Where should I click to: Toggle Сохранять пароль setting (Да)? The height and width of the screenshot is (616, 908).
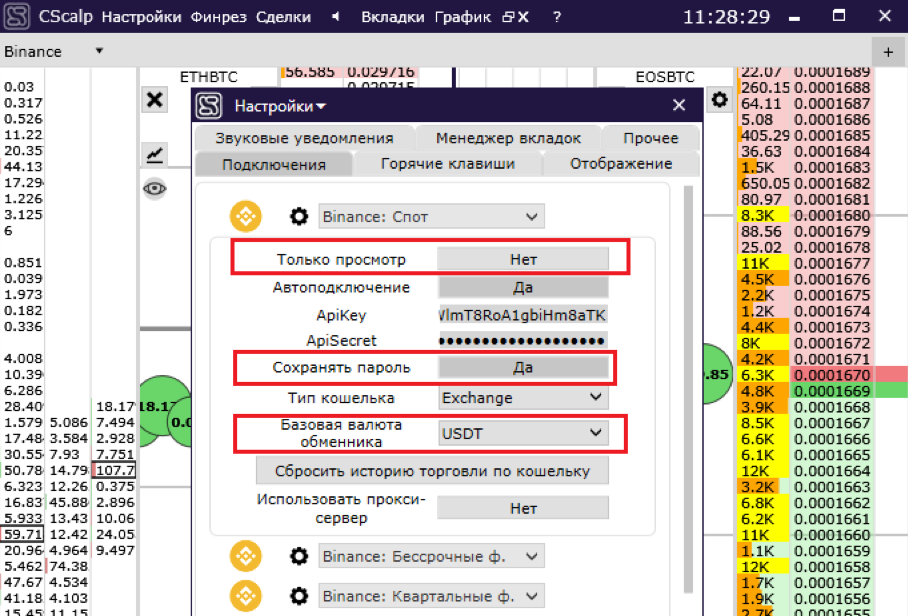click(523, 368)
